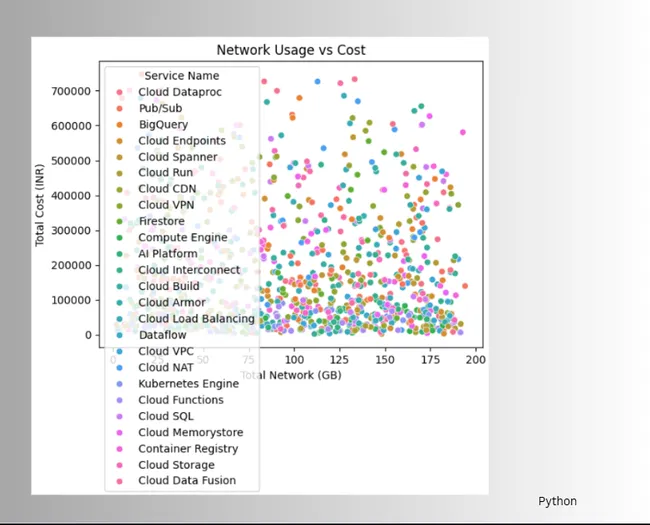Select 'Cloud VPC' legend label
This screenshot has height=525, width=650.
pyautogui.click(x=166, y=351)
